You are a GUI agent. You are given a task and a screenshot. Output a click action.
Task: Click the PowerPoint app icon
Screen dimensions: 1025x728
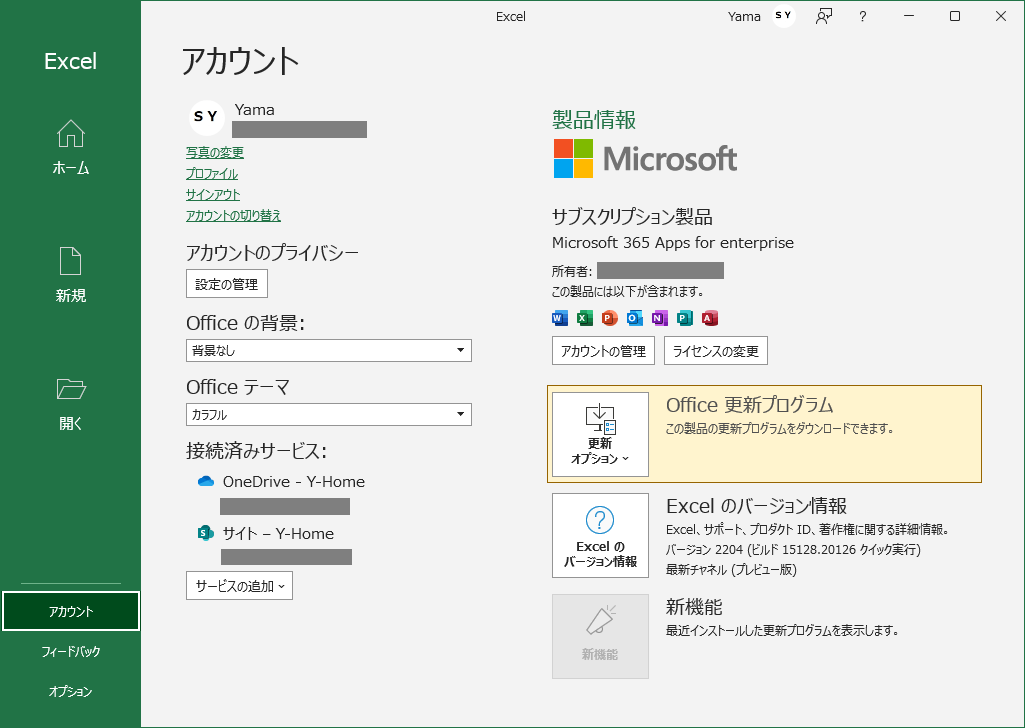pos(609,318)
